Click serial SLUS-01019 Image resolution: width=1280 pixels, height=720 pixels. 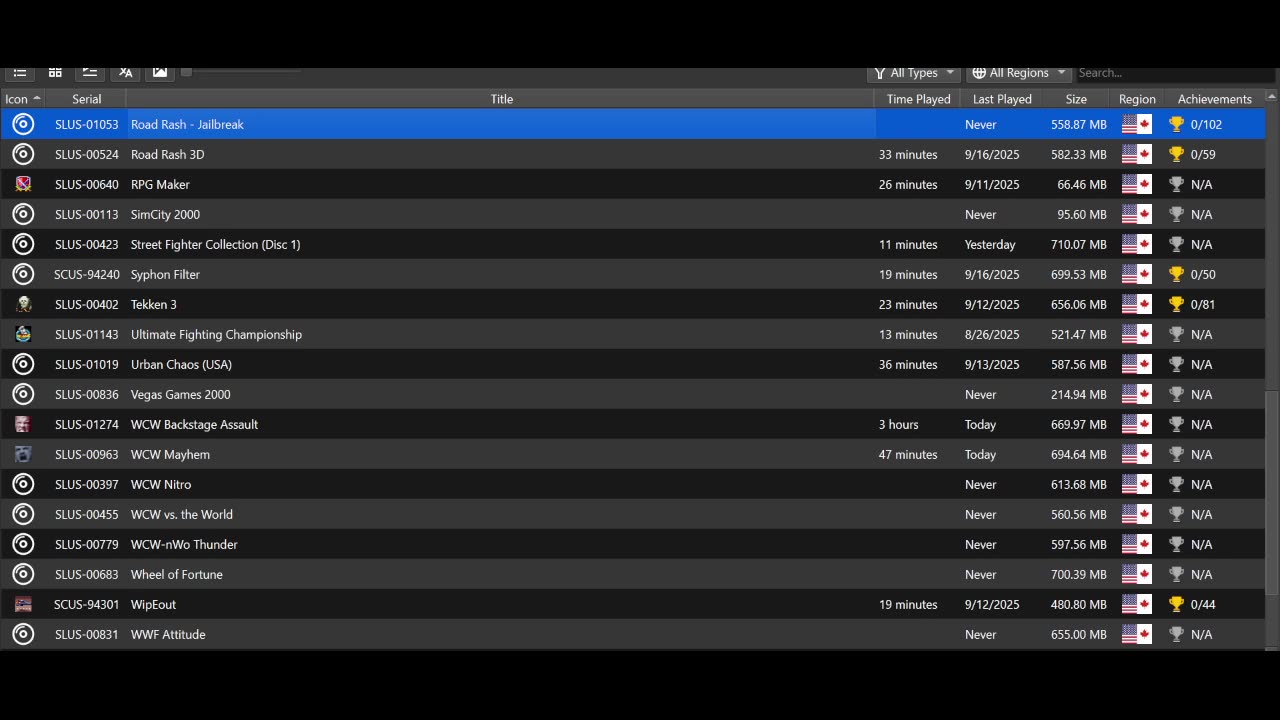click(x=86, y=364)
